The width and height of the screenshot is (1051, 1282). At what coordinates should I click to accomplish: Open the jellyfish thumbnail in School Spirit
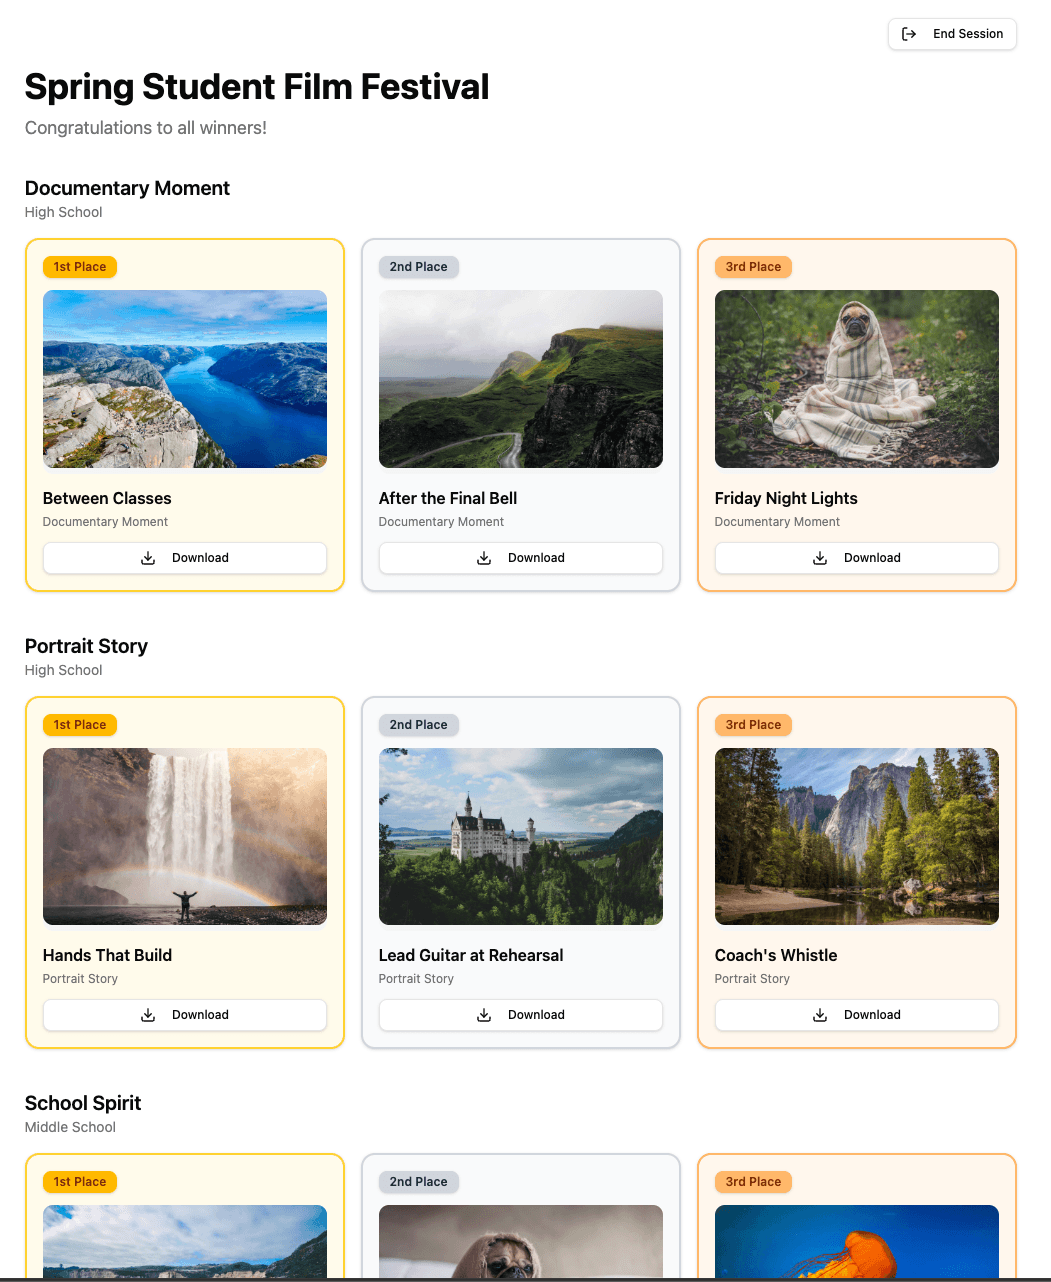(857, 1242)
